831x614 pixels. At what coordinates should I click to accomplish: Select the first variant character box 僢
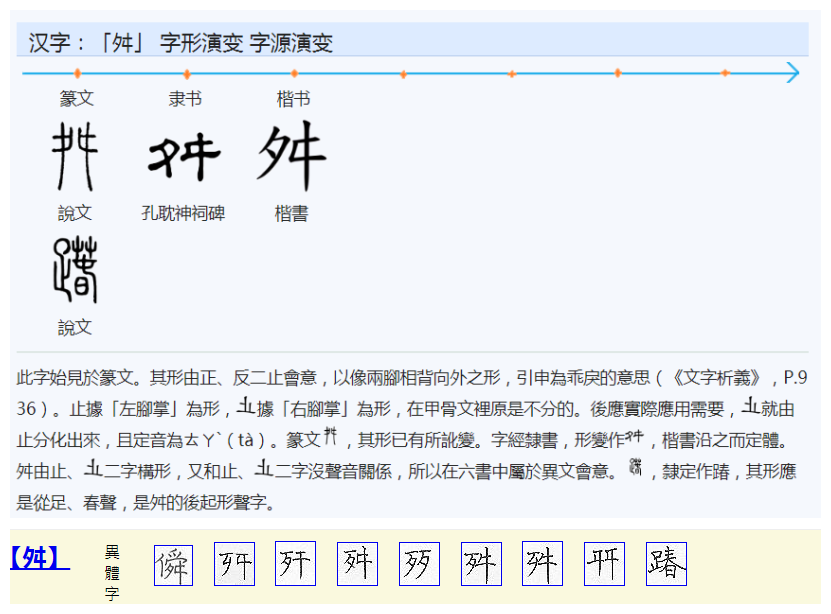point(173,565)
